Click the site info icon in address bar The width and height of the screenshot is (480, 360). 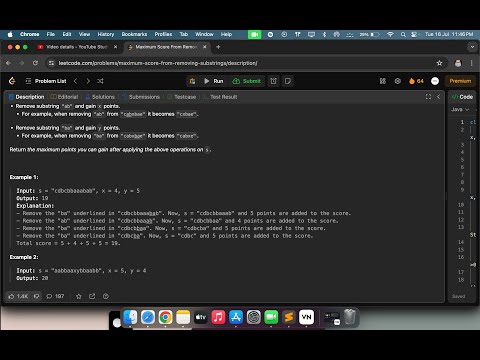coord(51,63)
